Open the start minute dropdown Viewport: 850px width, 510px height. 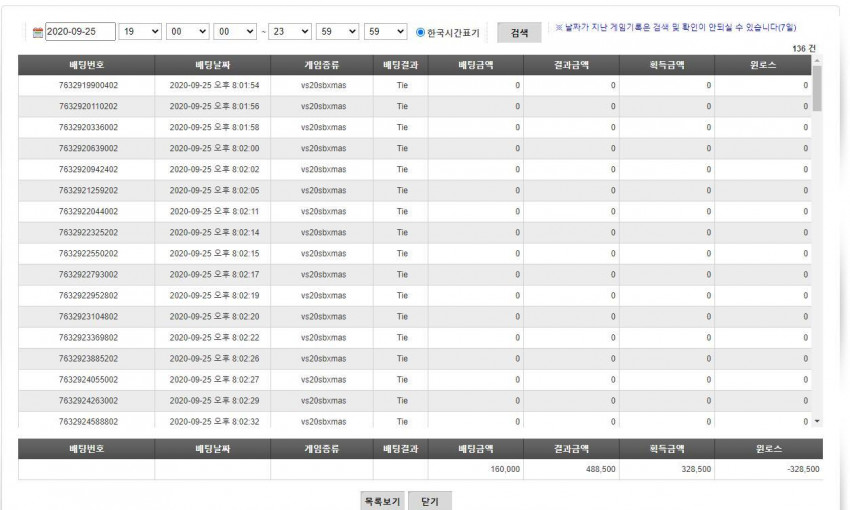(188, 31)
